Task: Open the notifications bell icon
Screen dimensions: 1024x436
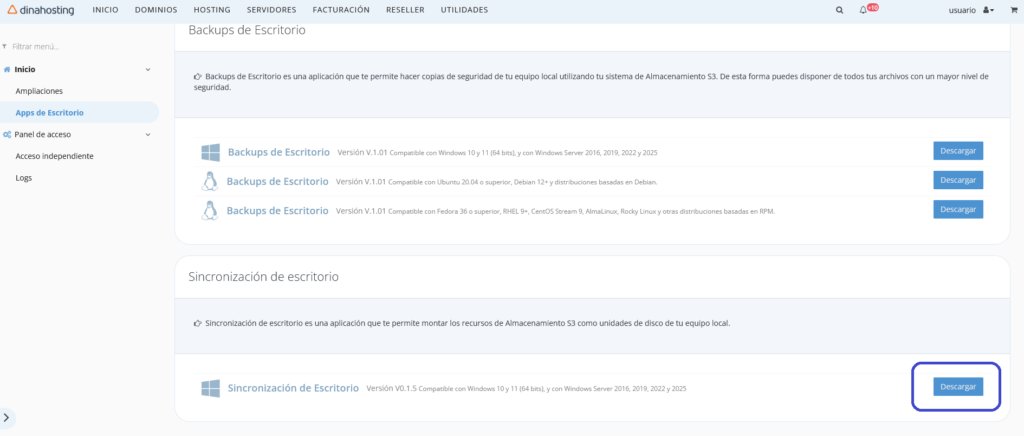Action: point(863,10)
